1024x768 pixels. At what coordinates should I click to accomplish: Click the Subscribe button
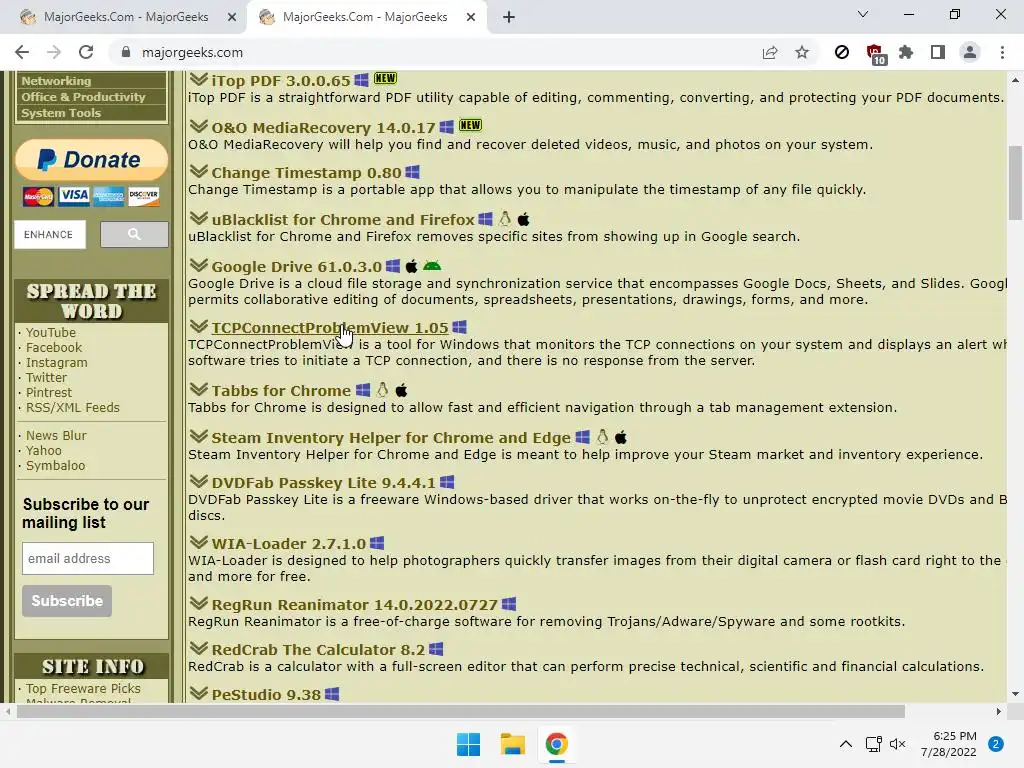tap(67, 601)
